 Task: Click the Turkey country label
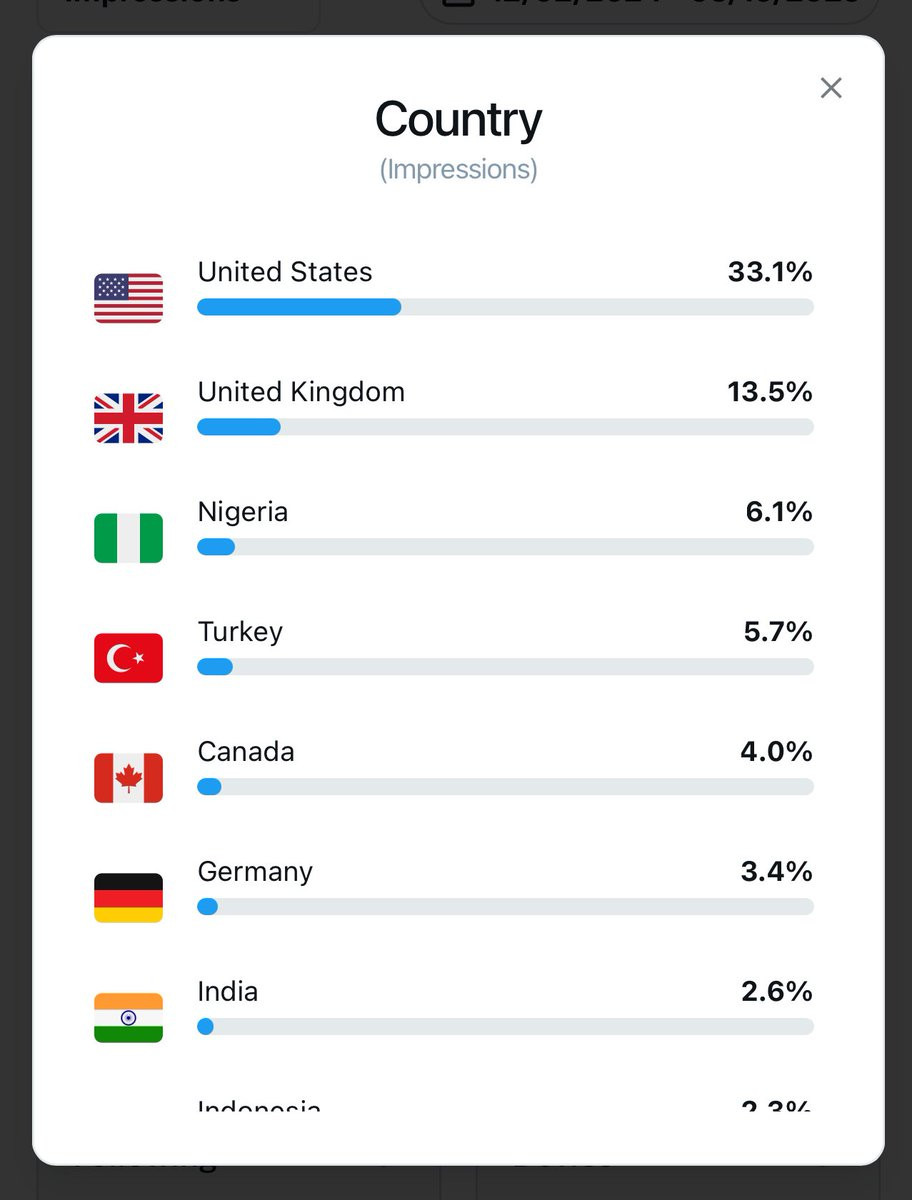point(240,632)
